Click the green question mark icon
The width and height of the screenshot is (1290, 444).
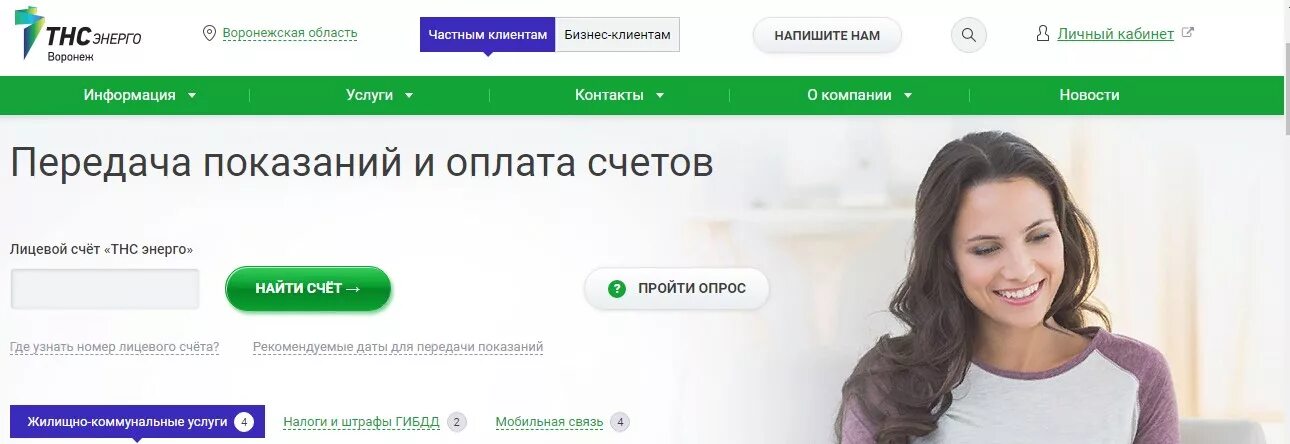617,288
